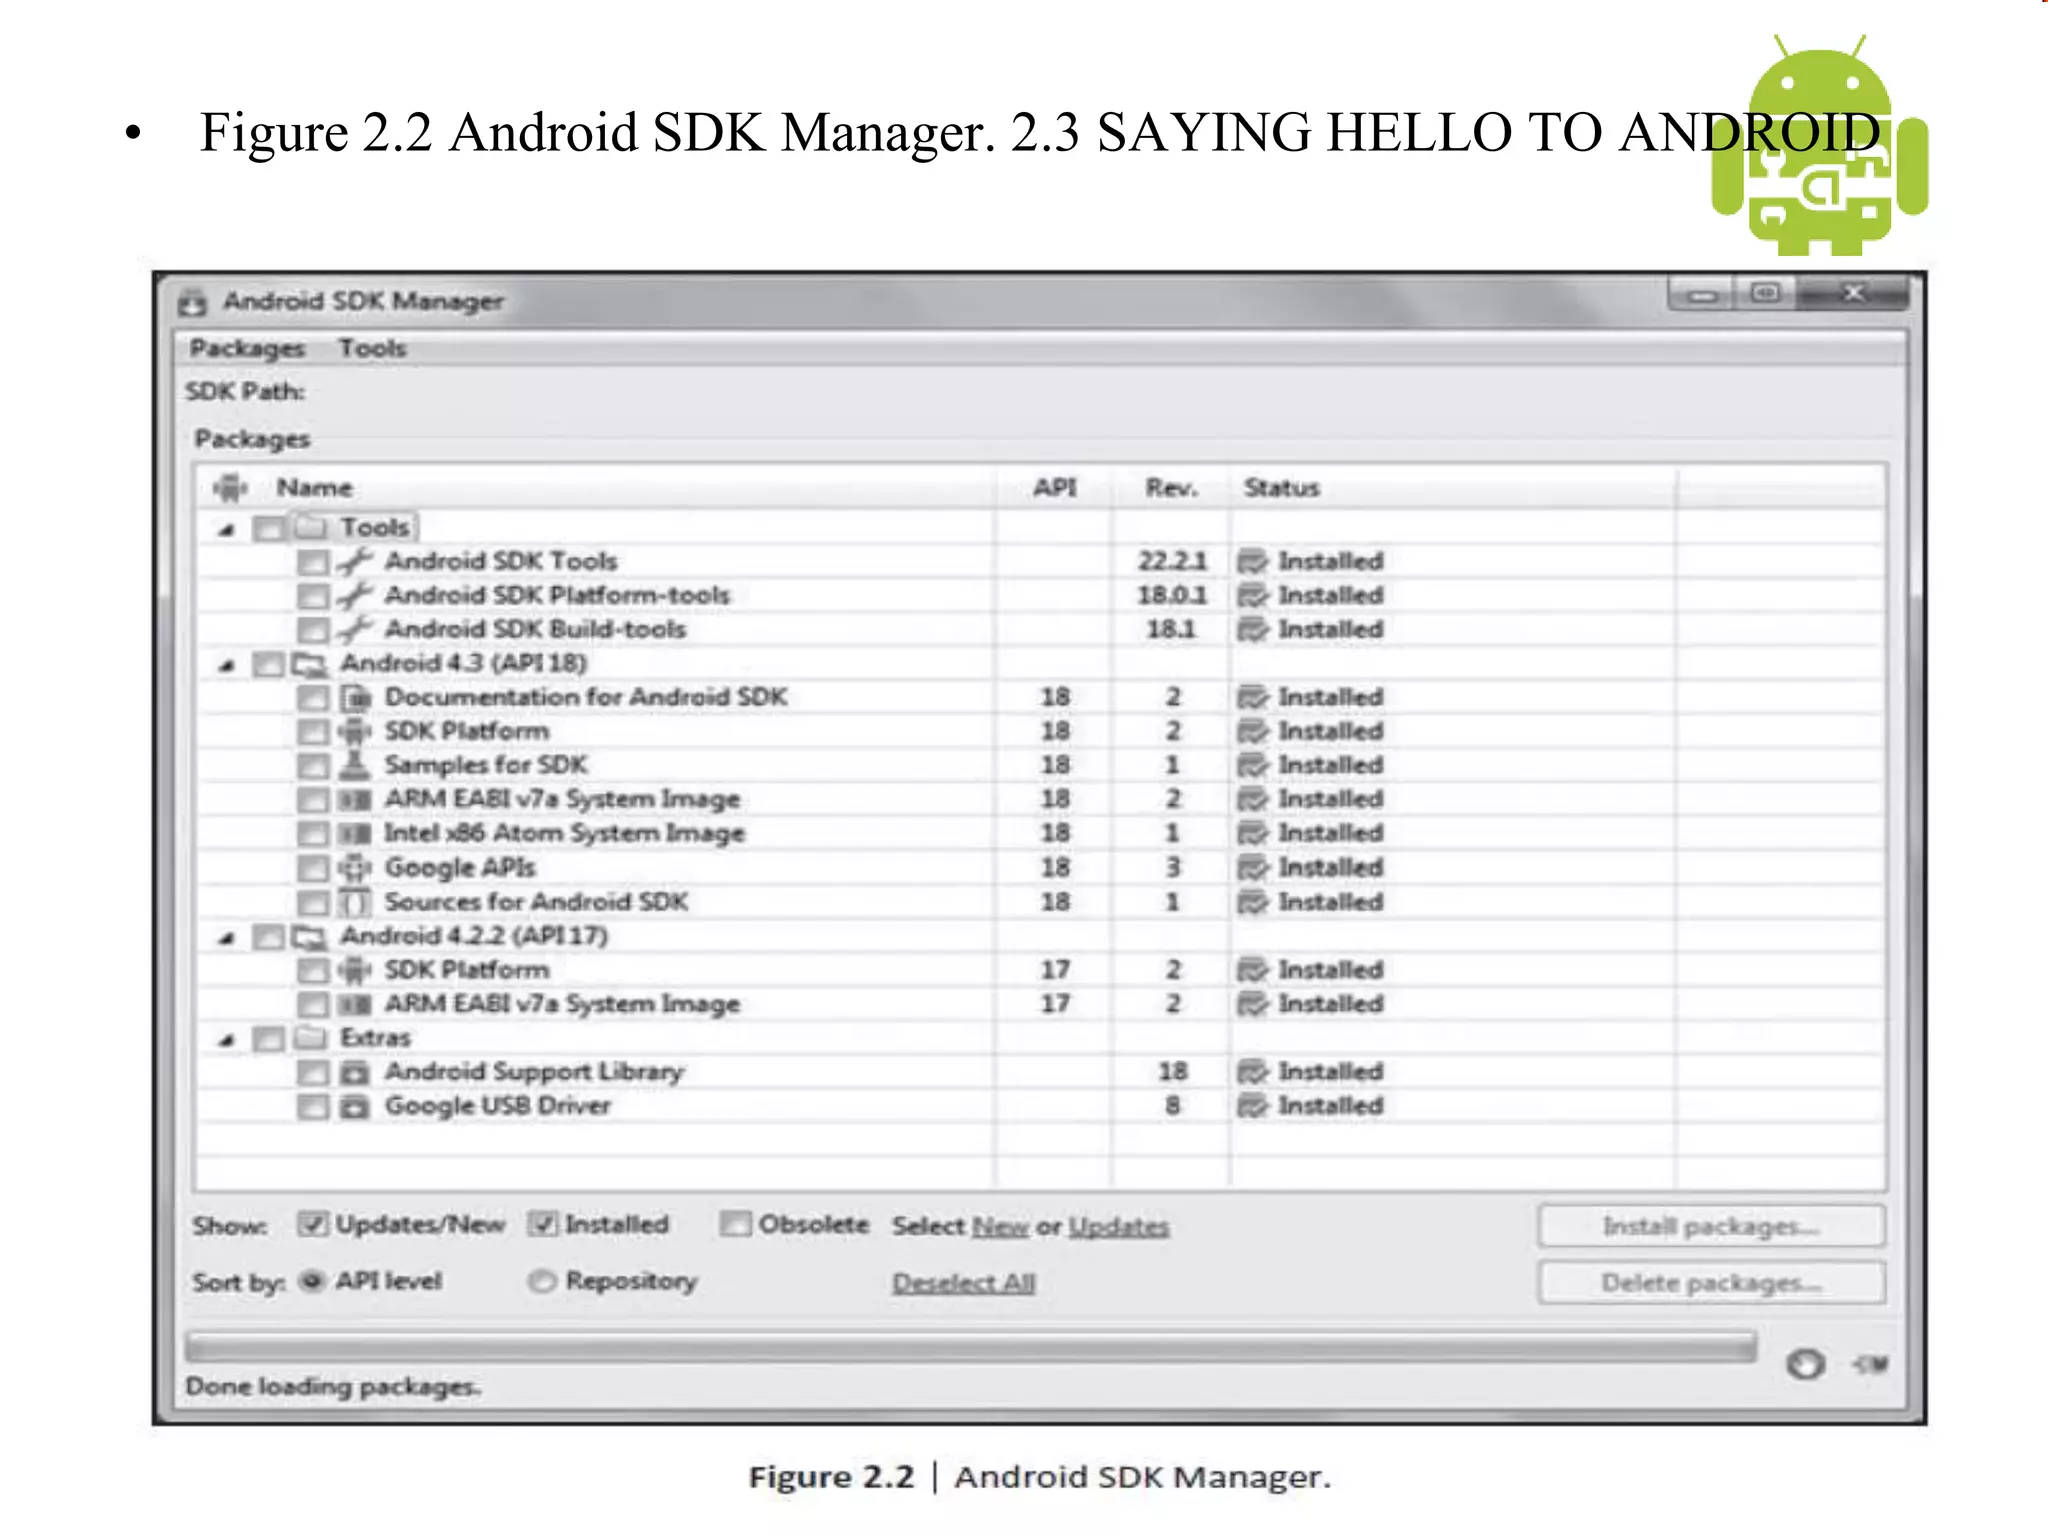2048x1536 pixels.
Task: Select the Intel x86 Atom System Image text
Action: point(565,833)
